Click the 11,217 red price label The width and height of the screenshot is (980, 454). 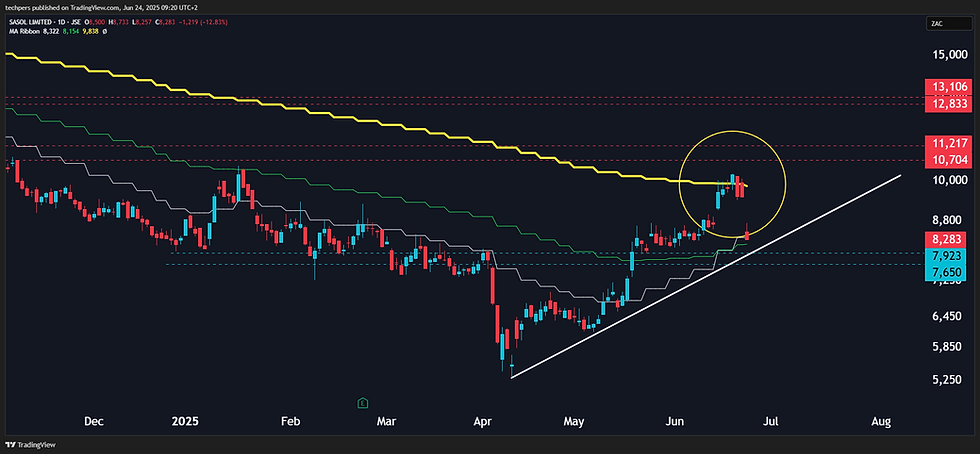[947, 141]
